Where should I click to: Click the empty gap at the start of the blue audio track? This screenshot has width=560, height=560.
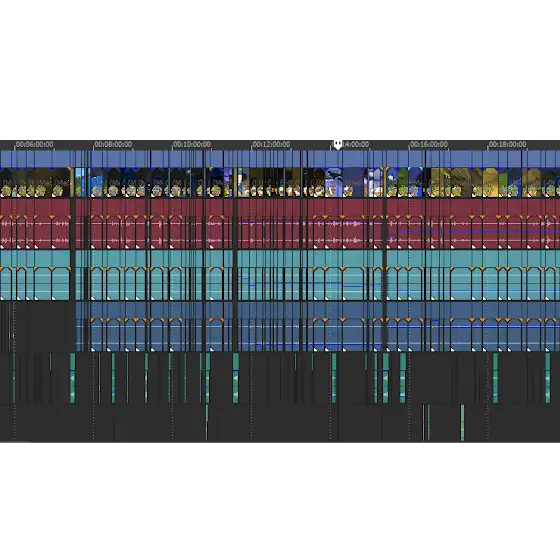[x=38, y=326]
